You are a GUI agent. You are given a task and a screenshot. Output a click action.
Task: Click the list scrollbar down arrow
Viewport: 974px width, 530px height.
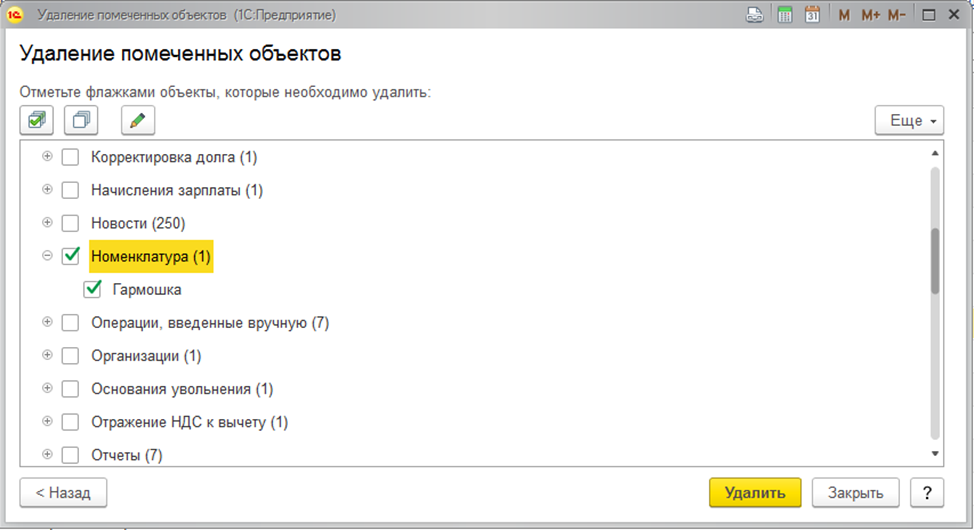pyautogui.click(x=935, y=454)
